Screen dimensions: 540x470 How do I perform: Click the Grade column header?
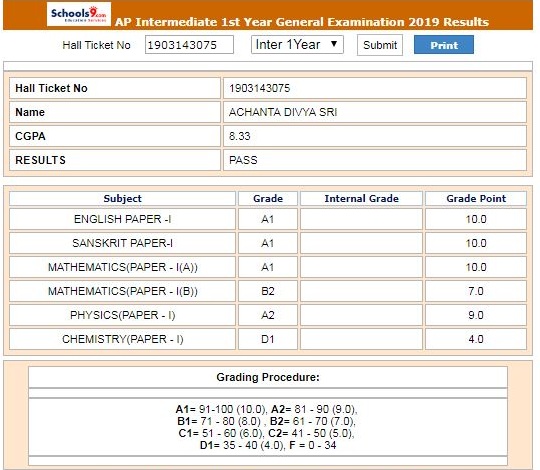tap(268, 199)
